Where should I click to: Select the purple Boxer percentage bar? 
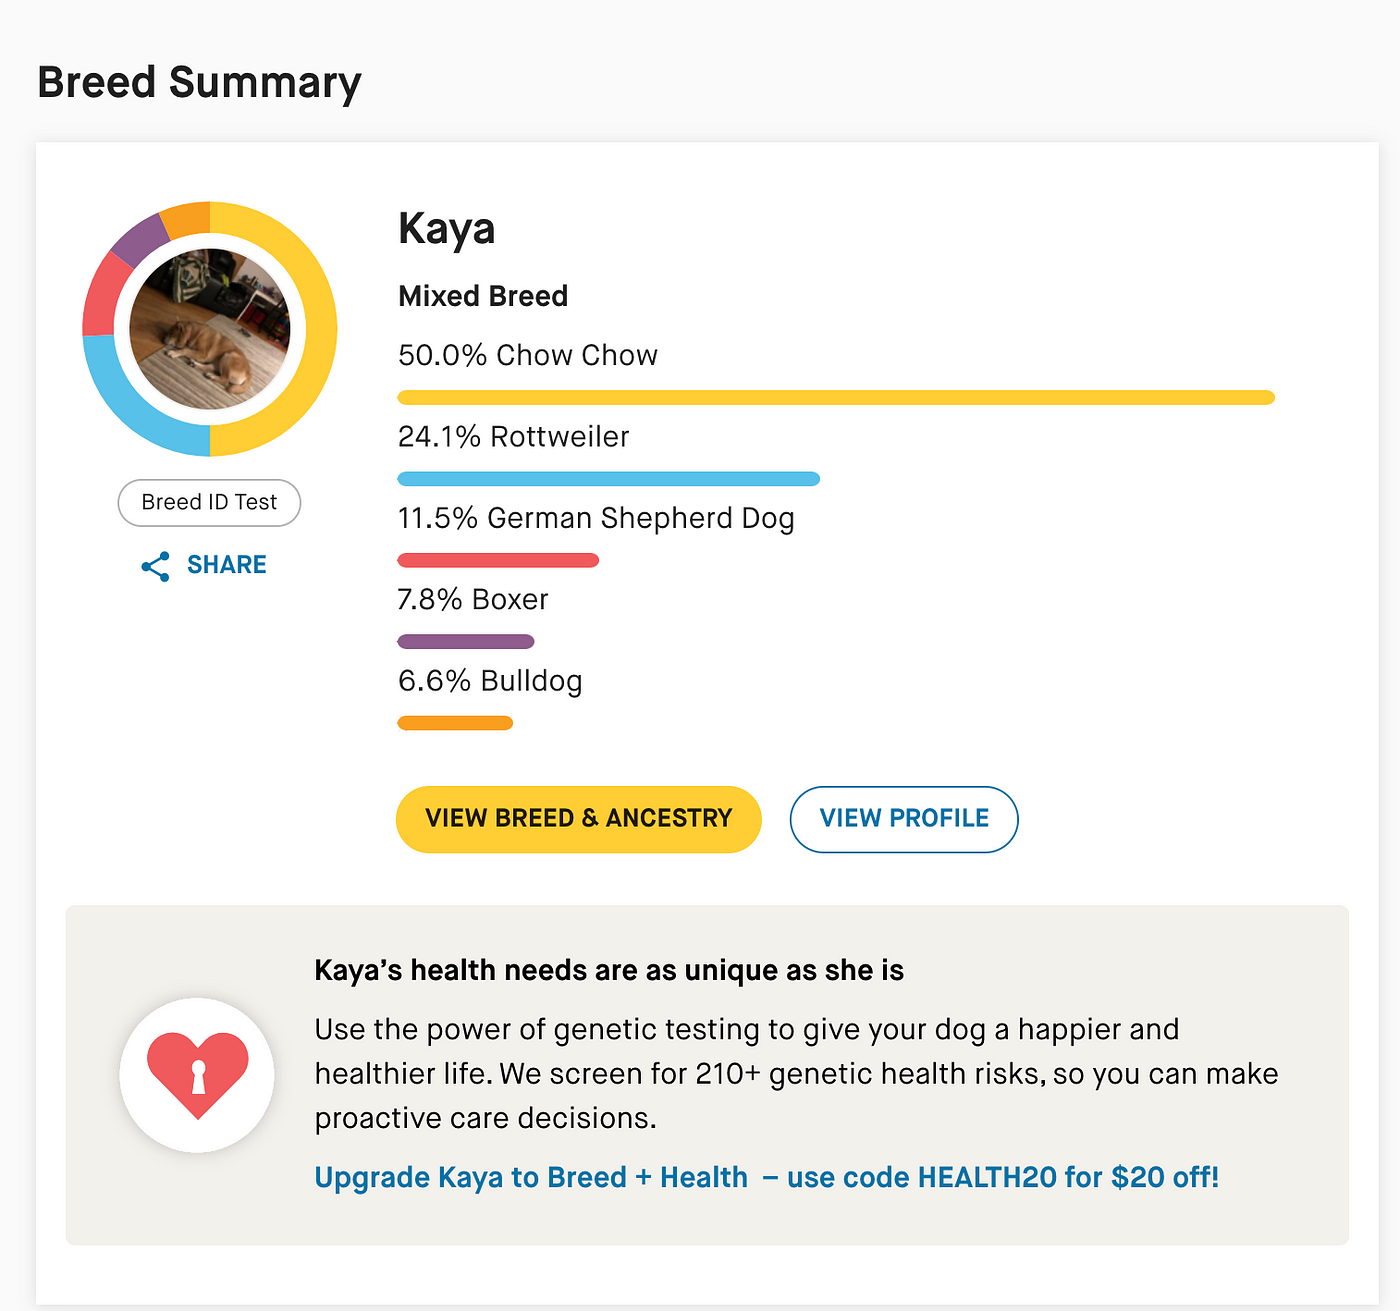466,641
